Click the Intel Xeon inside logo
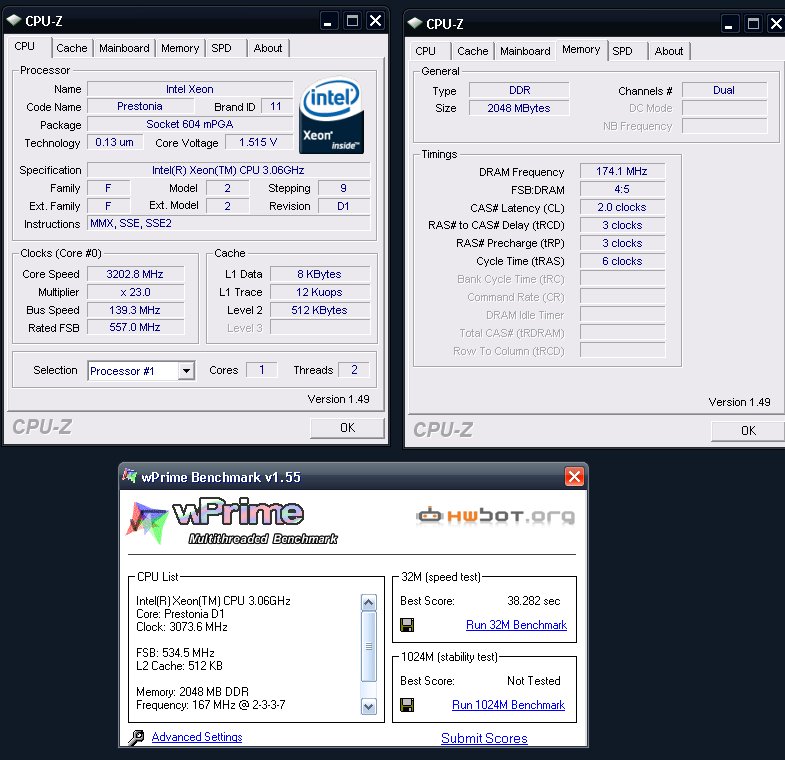Viewport: 785px width, 760px height. pos(331,116)
